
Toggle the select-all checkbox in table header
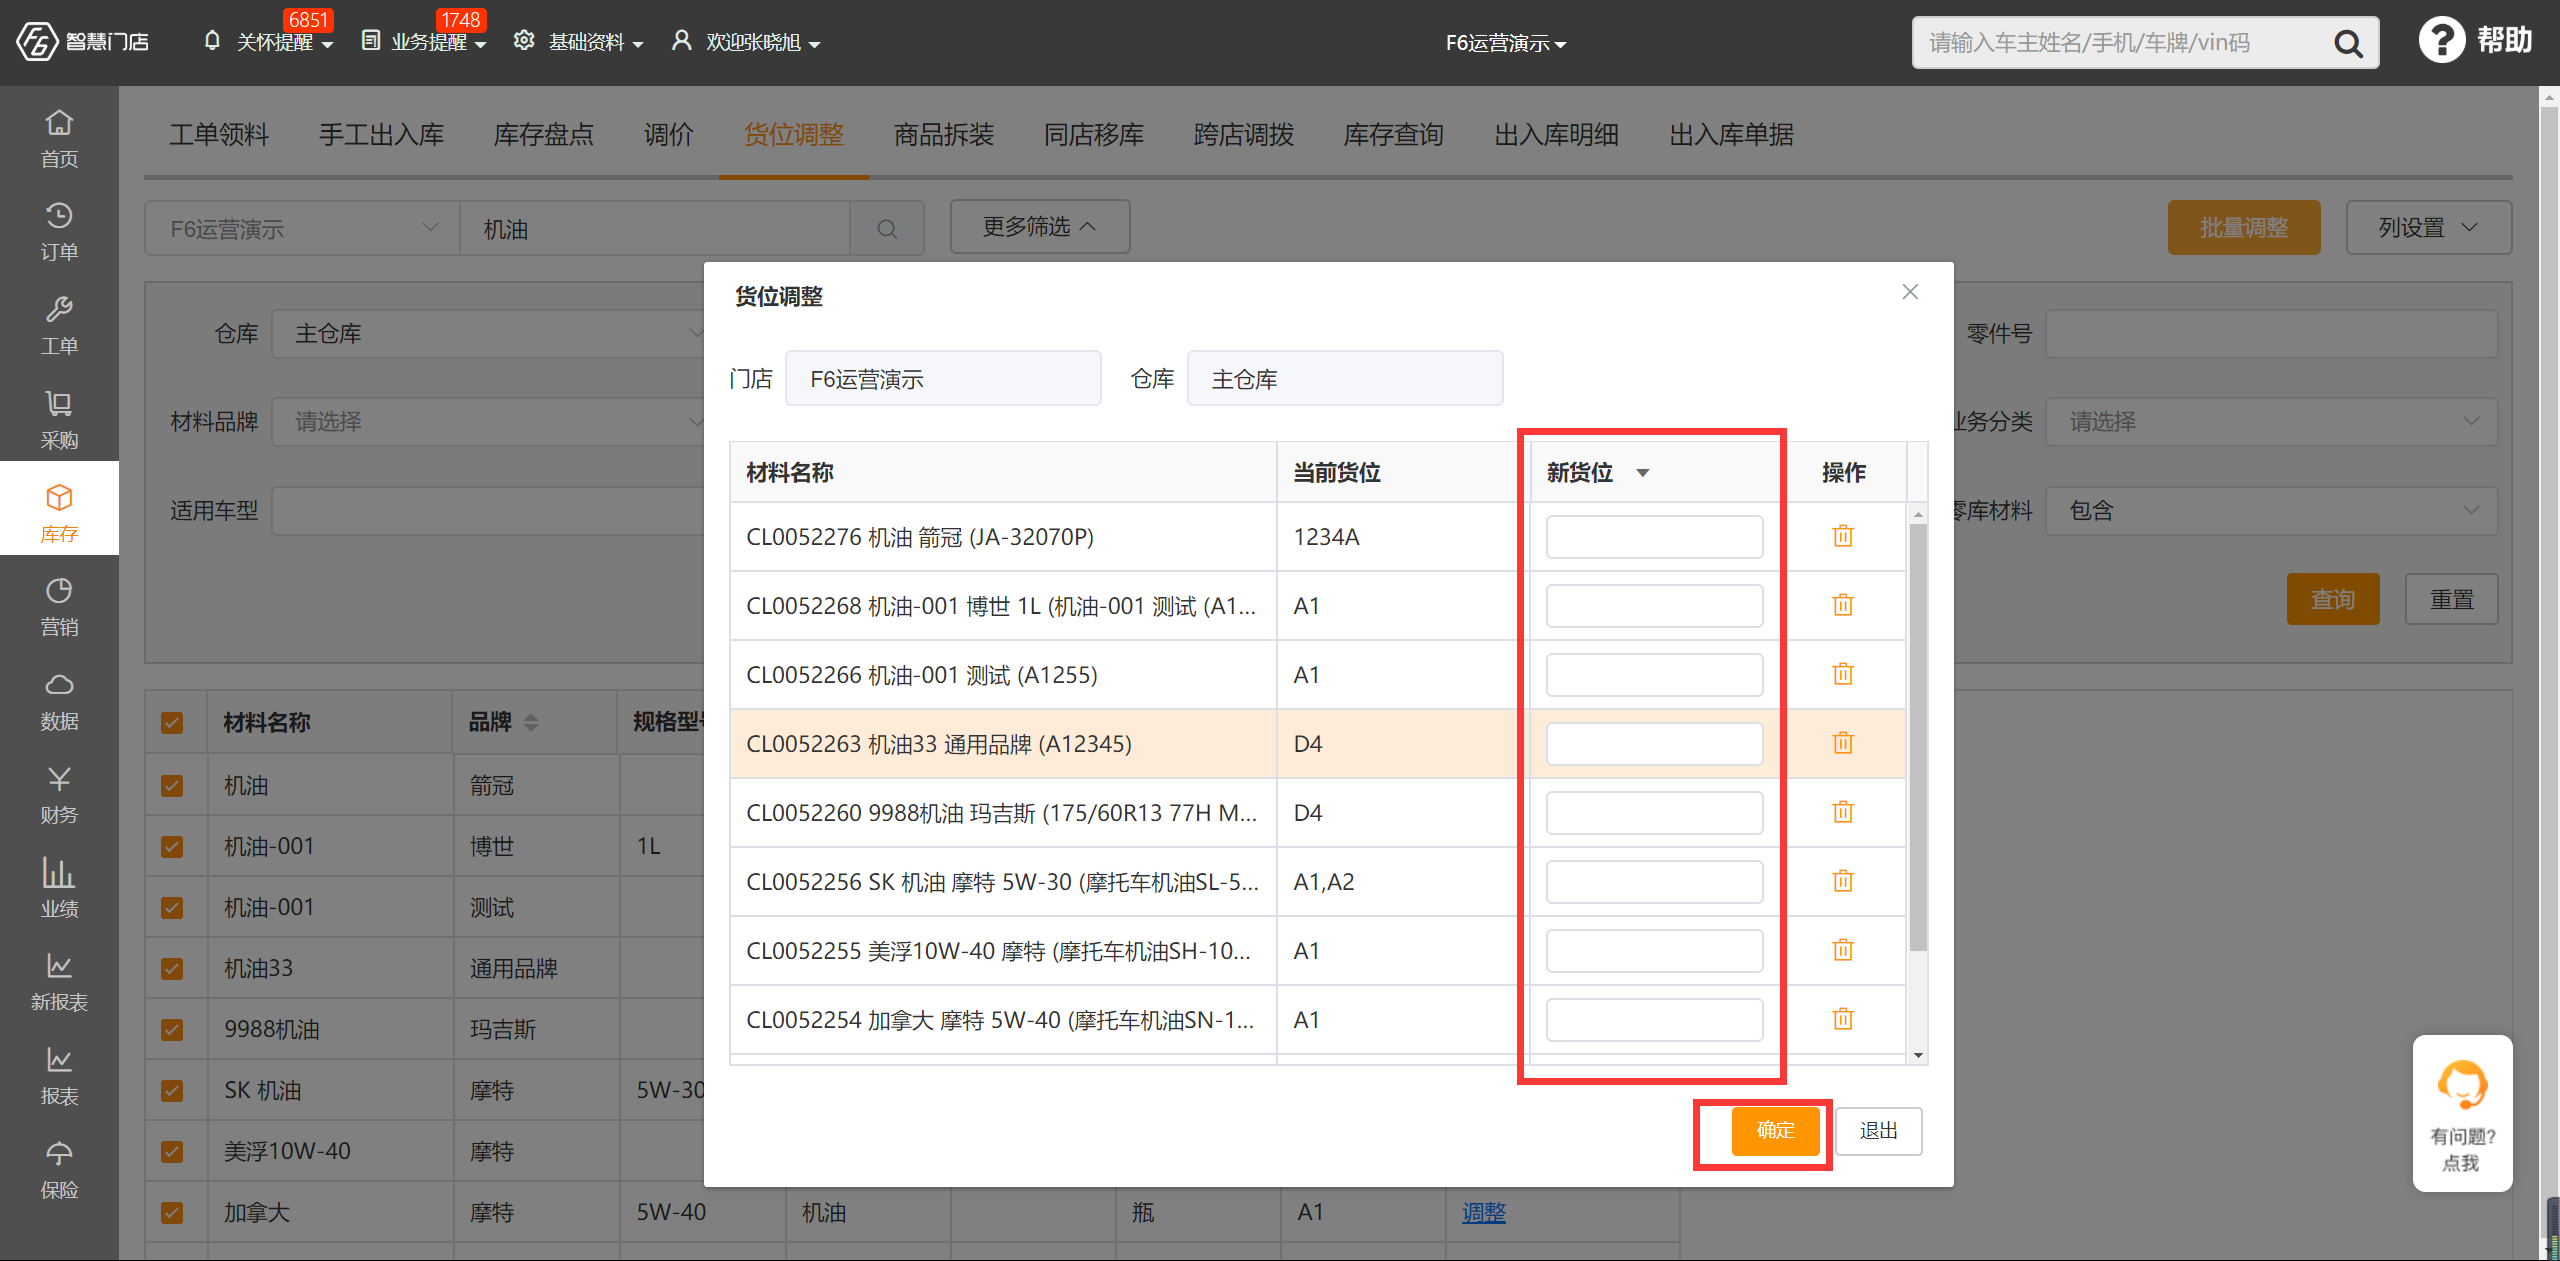point(172,722)
